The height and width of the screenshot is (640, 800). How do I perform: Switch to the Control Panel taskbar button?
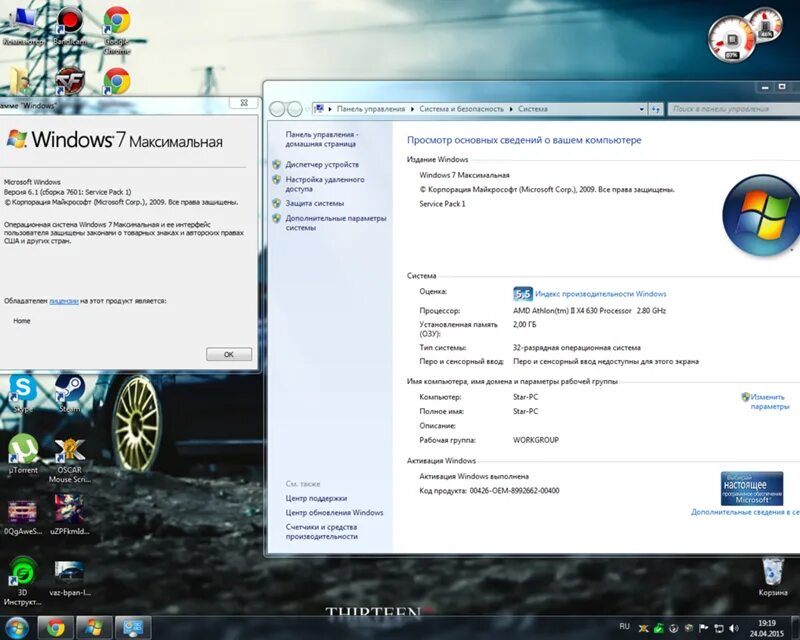point(133,628)
